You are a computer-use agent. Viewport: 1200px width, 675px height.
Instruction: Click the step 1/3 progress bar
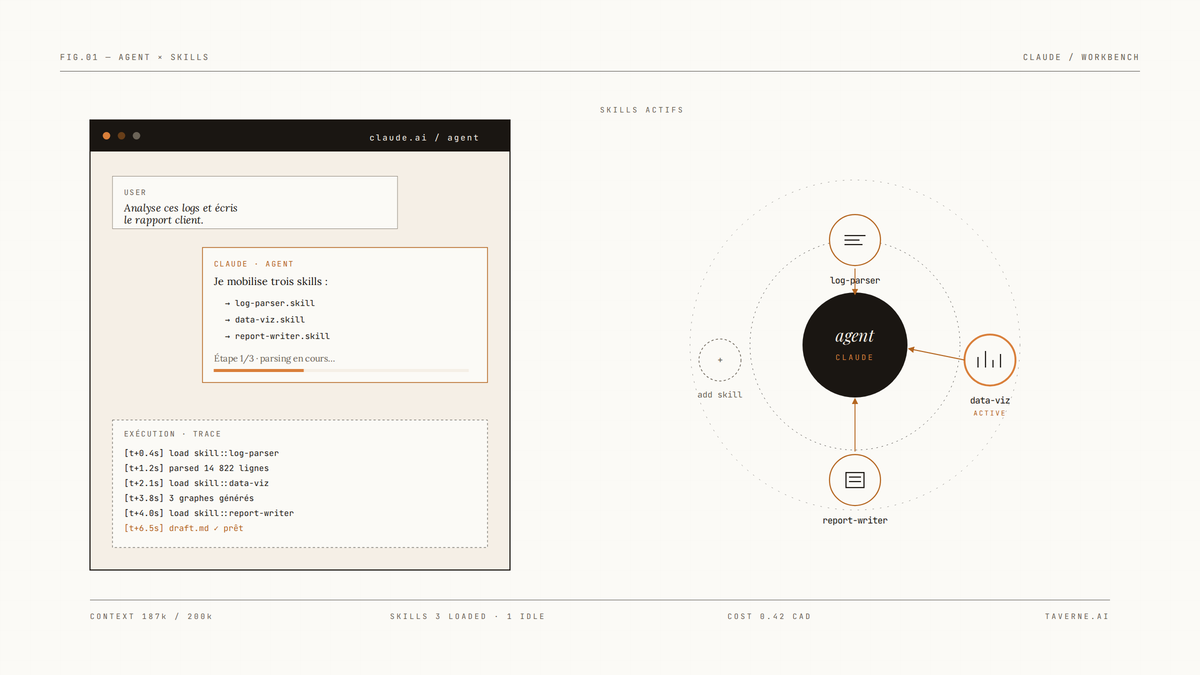(x=341, y=370)
